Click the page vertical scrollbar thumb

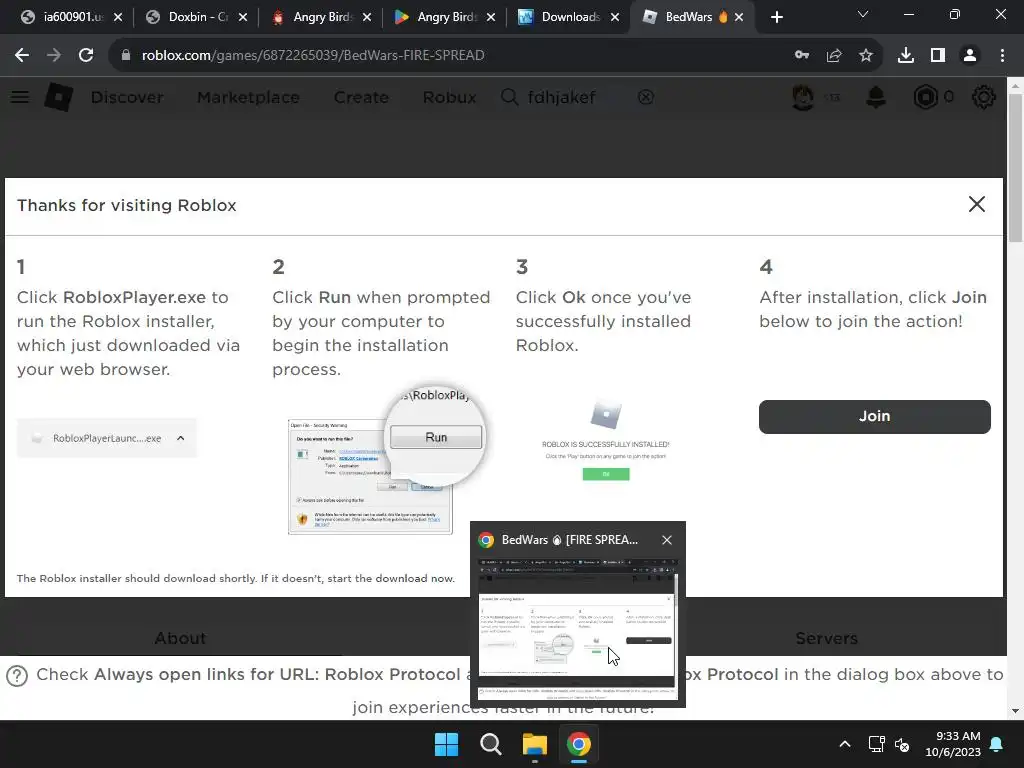click(x=1015, y=168)
